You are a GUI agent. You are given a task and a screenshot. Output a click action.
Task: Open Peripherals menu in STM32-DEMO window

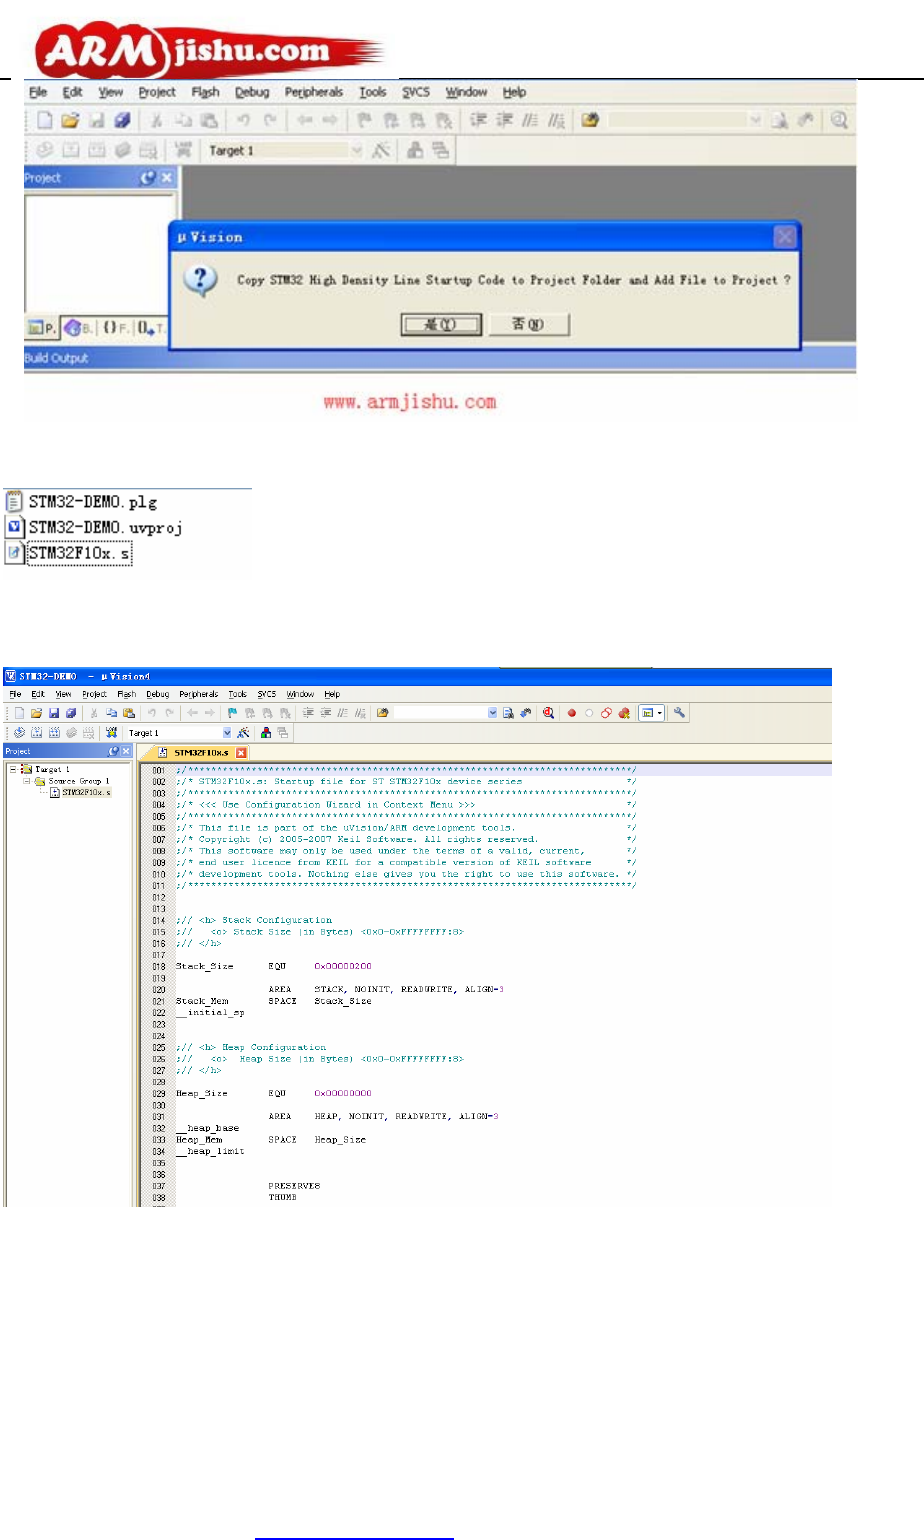199,694
